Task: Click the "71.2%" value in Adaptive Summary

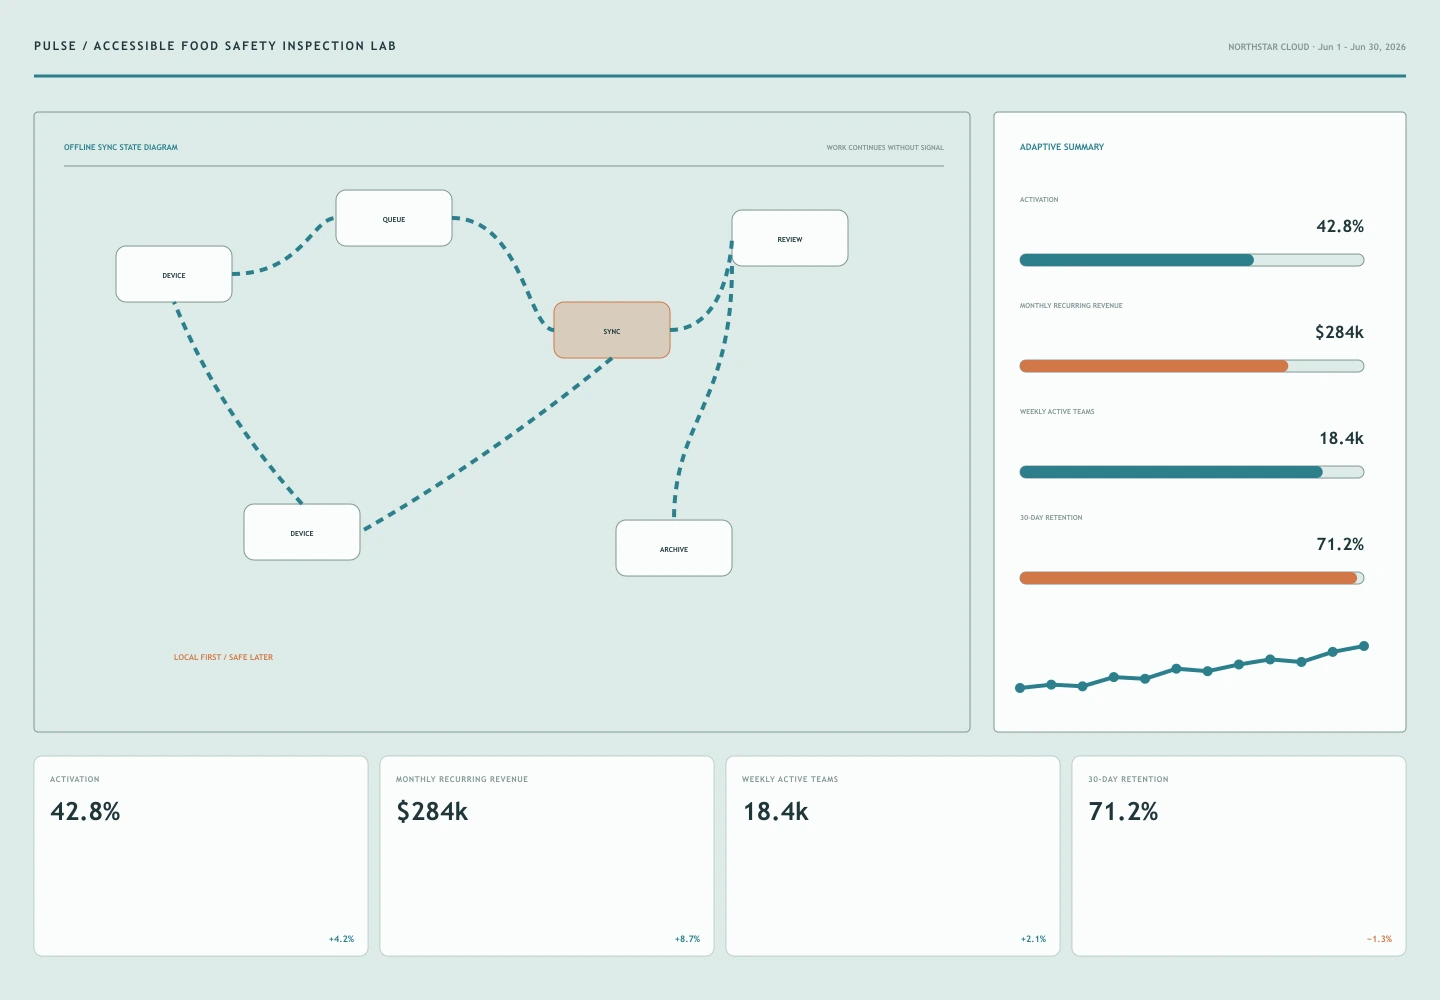Action: (x=1340, y=544)
